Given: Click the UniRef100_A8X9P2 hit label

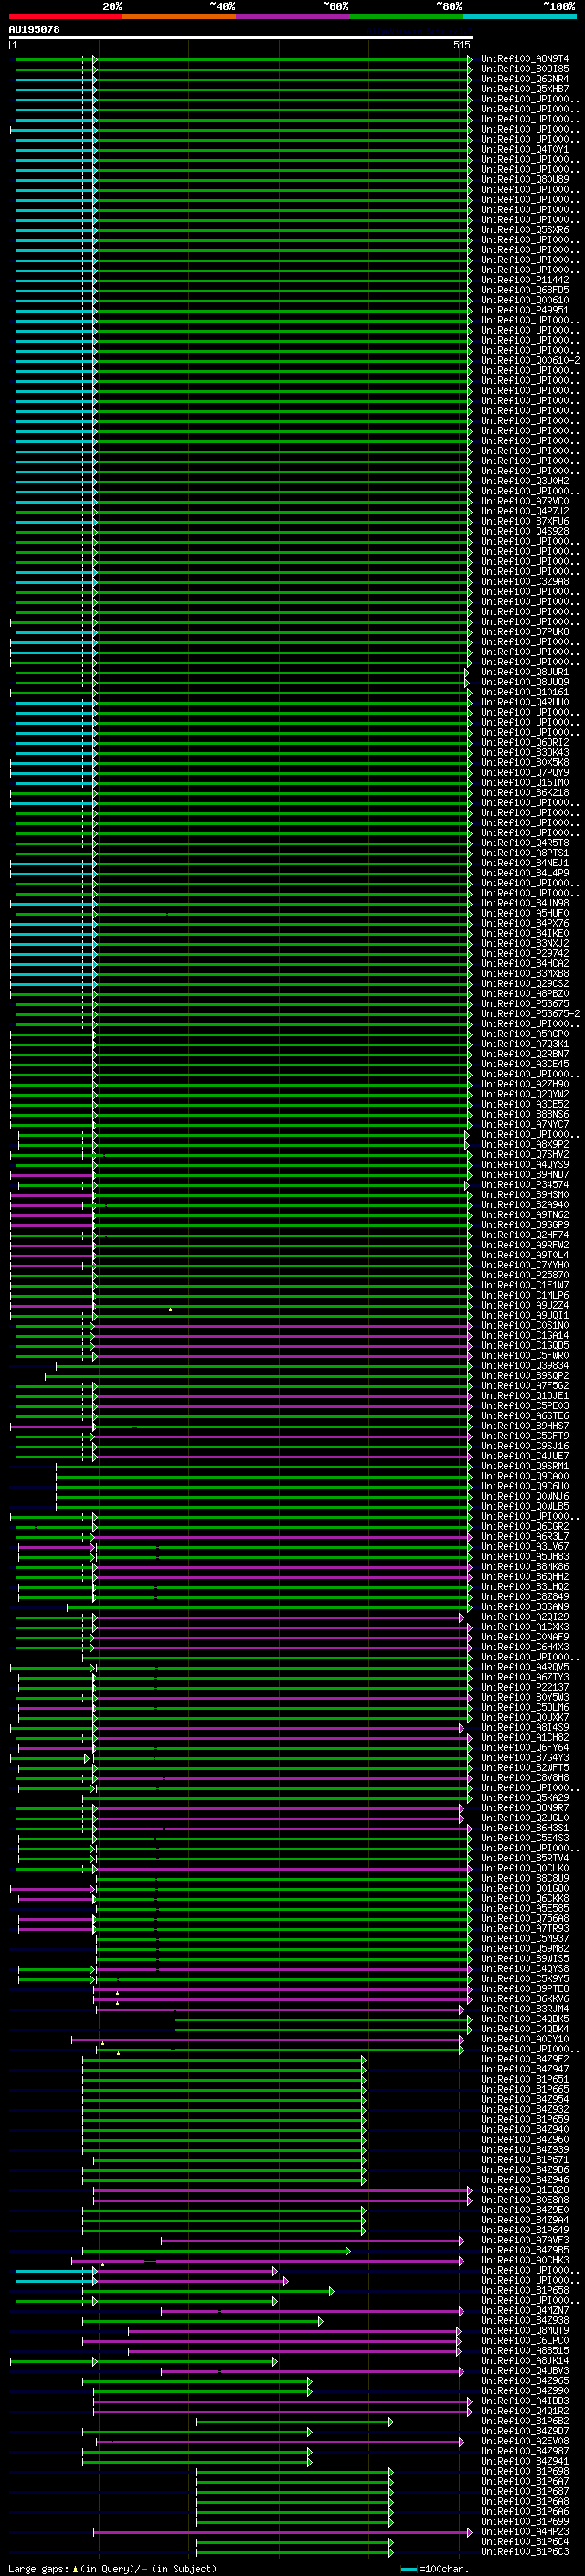Looking at the screenshot, I should pyautogui.click(x=525, y=1144).
